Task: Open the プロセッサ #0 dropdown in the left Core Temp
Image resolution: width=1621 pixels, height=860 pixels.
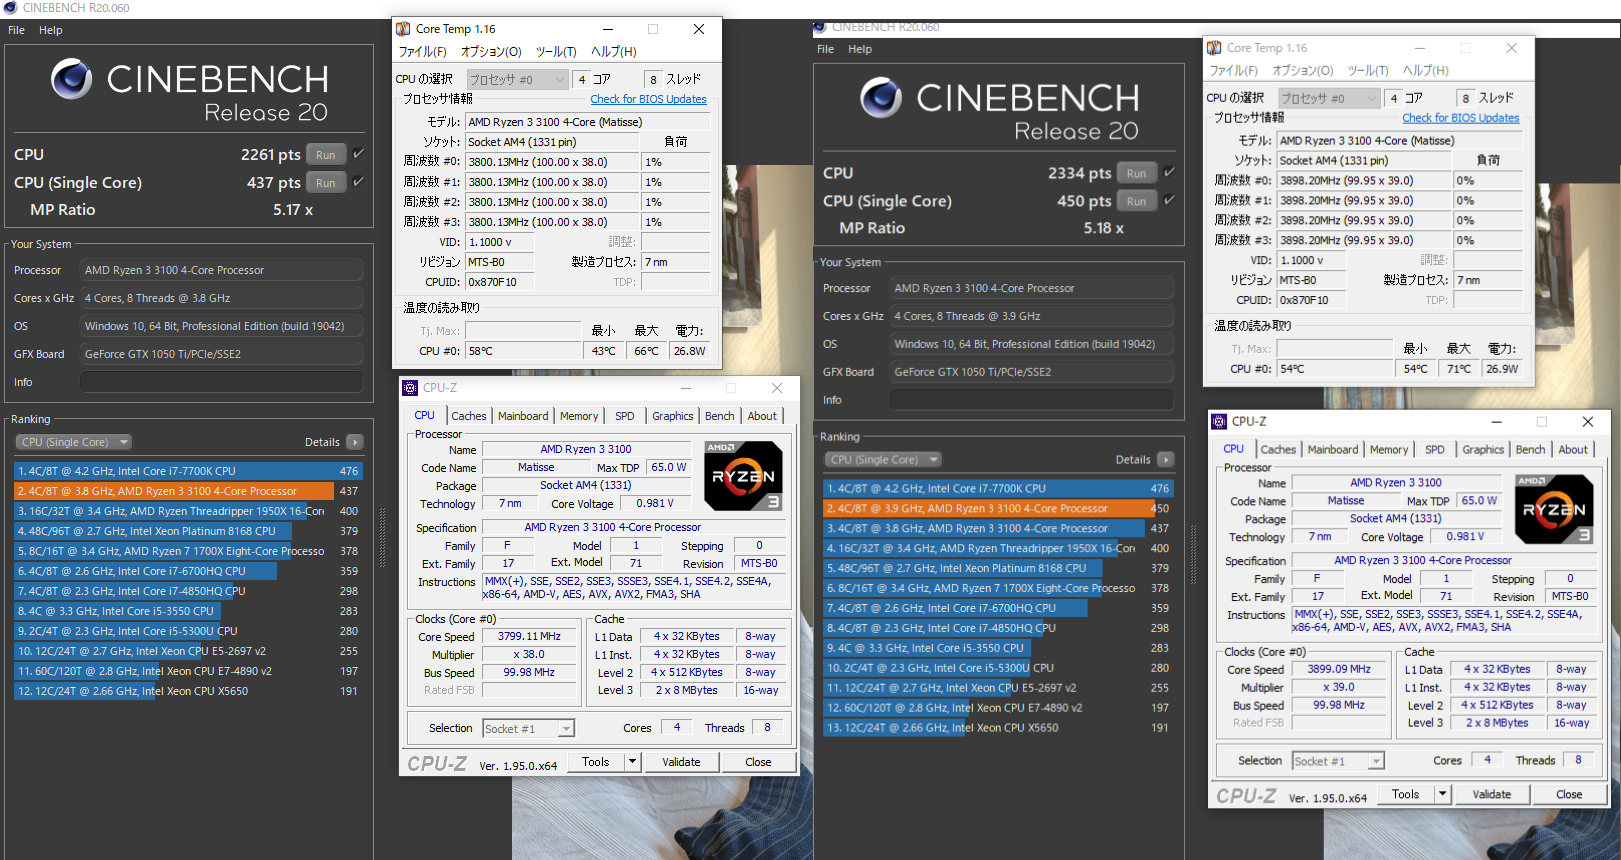Action: coord(517,79)
